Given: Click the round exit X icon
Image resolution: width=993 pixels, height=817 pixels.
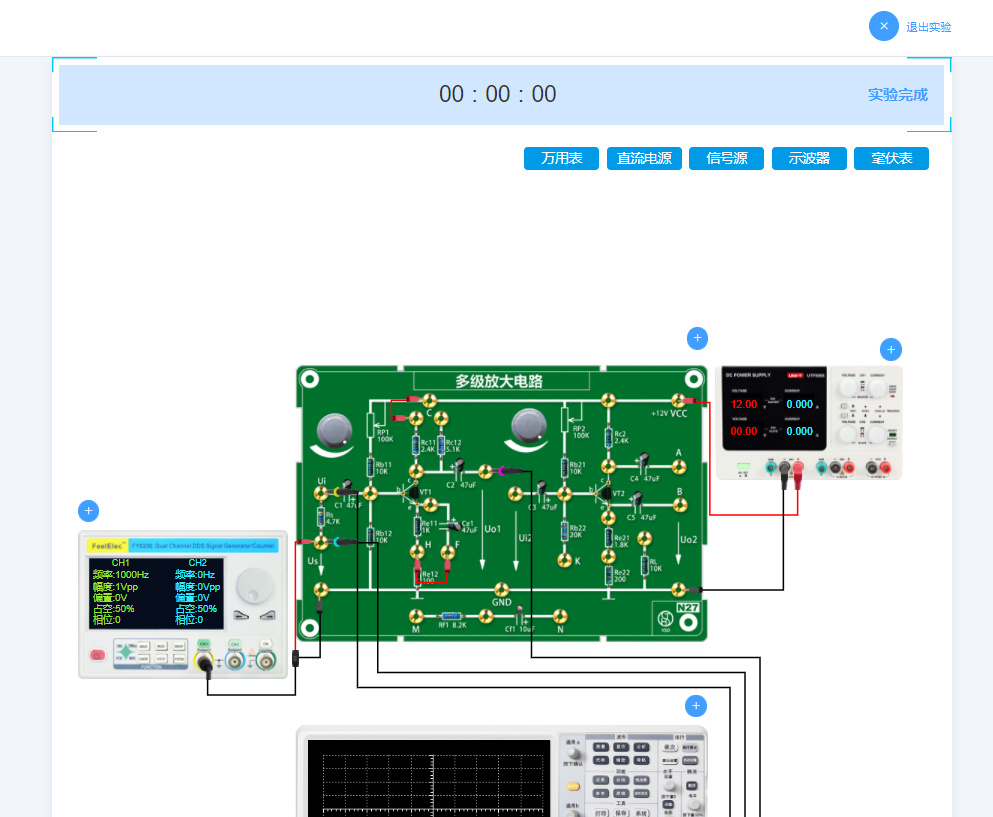Looking at the screenshot, I should pyautogui.click(x=884, y=26).
